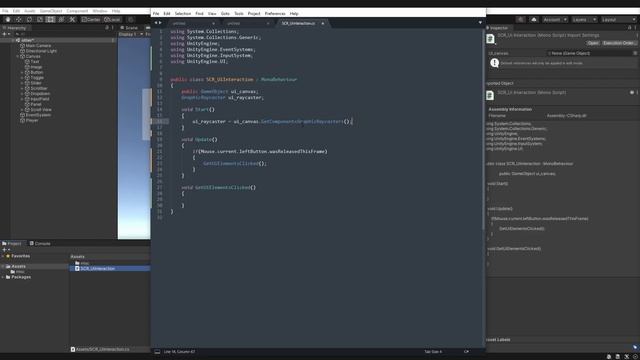640x360 pixels.
Task: Select the Scale tool in Unity toolbar
Action: tap(40, 19)
